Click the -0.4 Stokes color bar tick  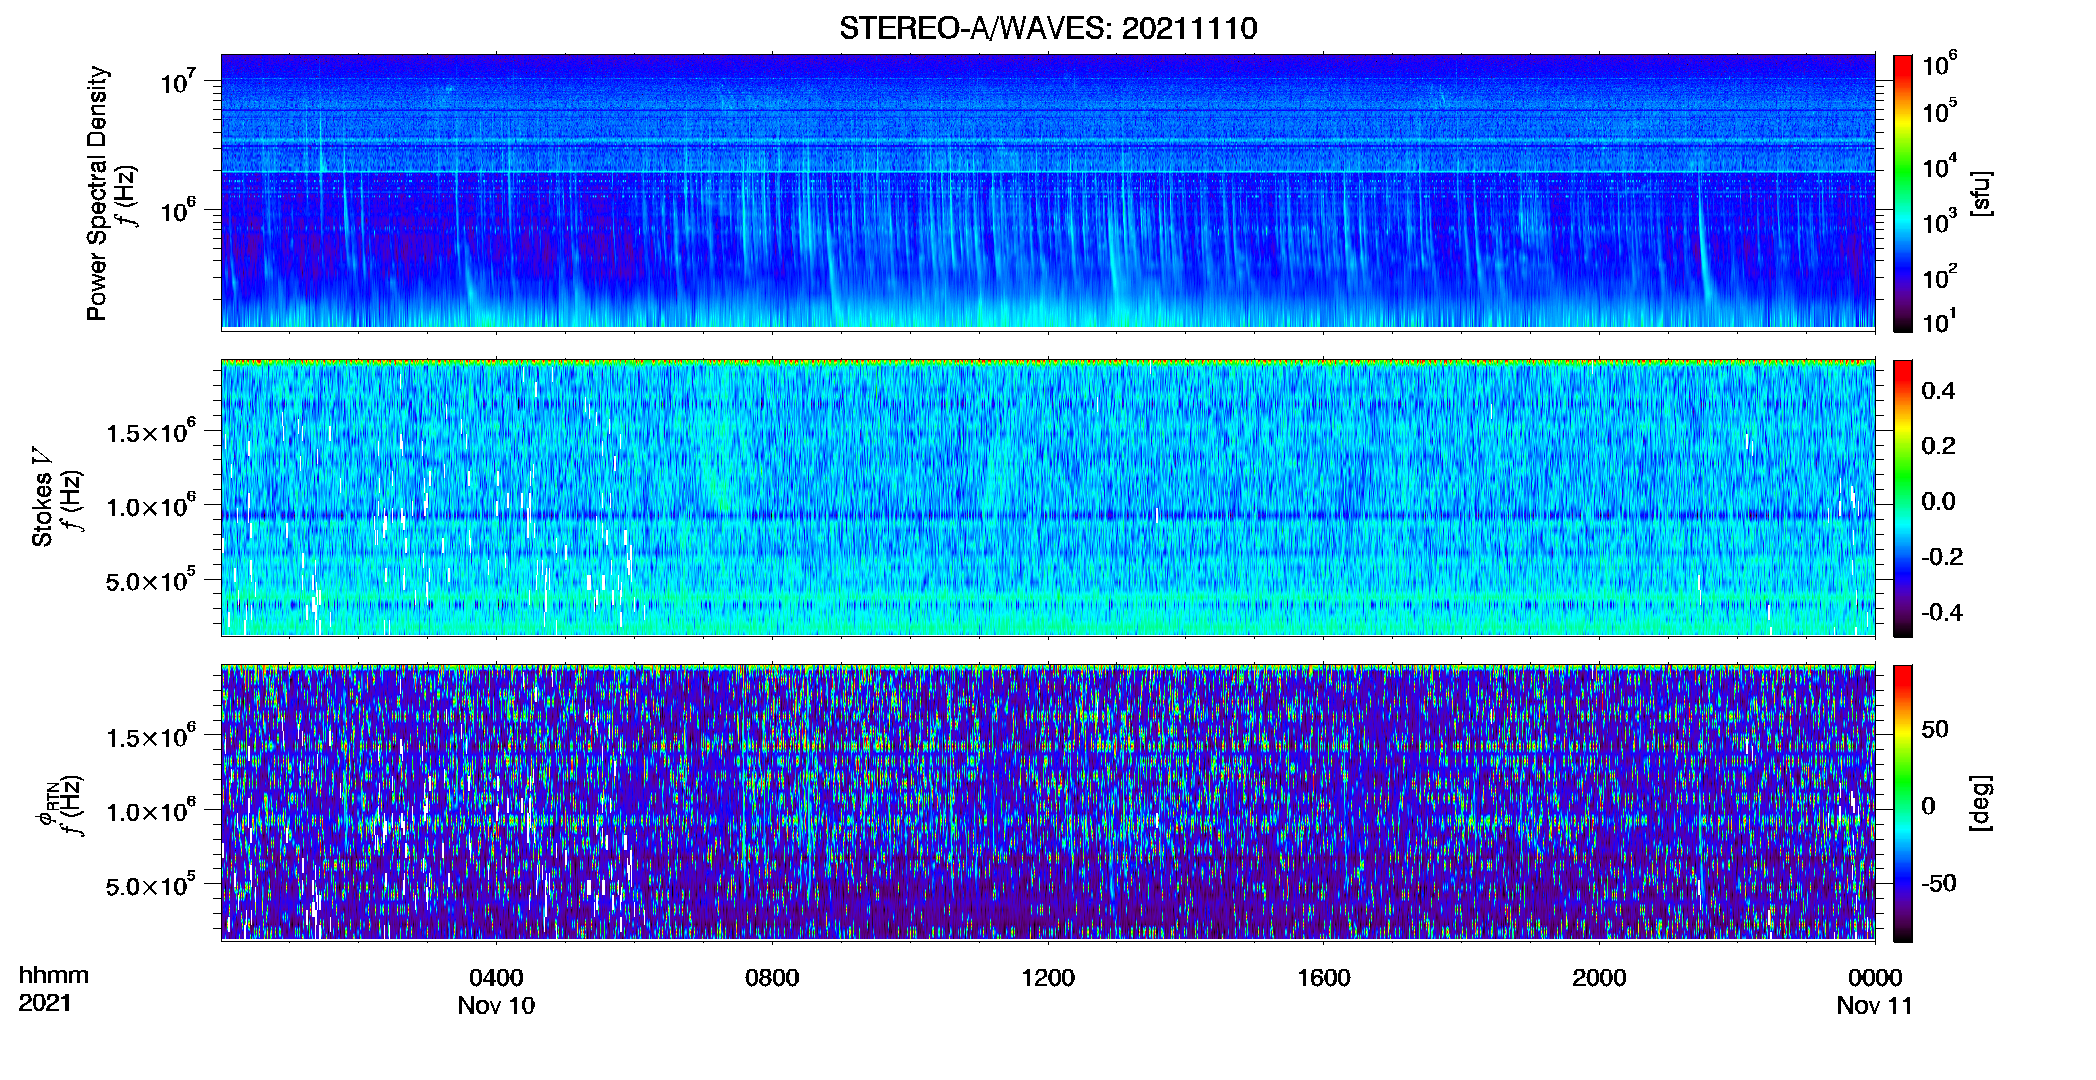(1942, 612)
